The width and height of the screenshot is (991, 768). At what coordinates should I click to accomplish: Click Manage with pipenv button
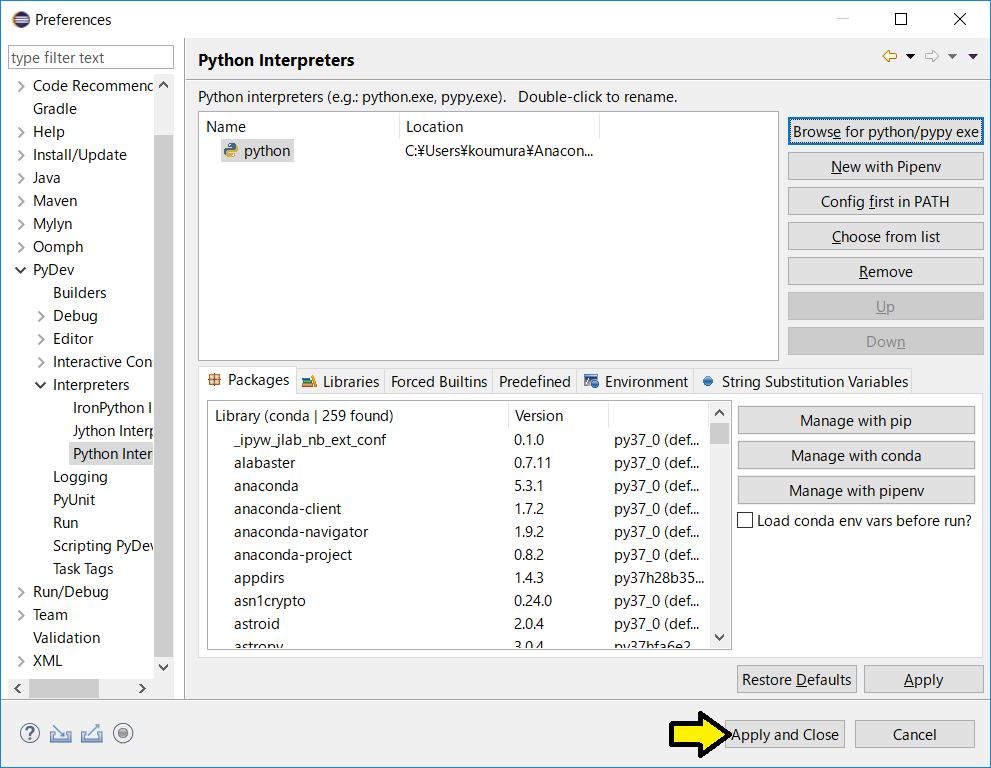click(856, 491)
